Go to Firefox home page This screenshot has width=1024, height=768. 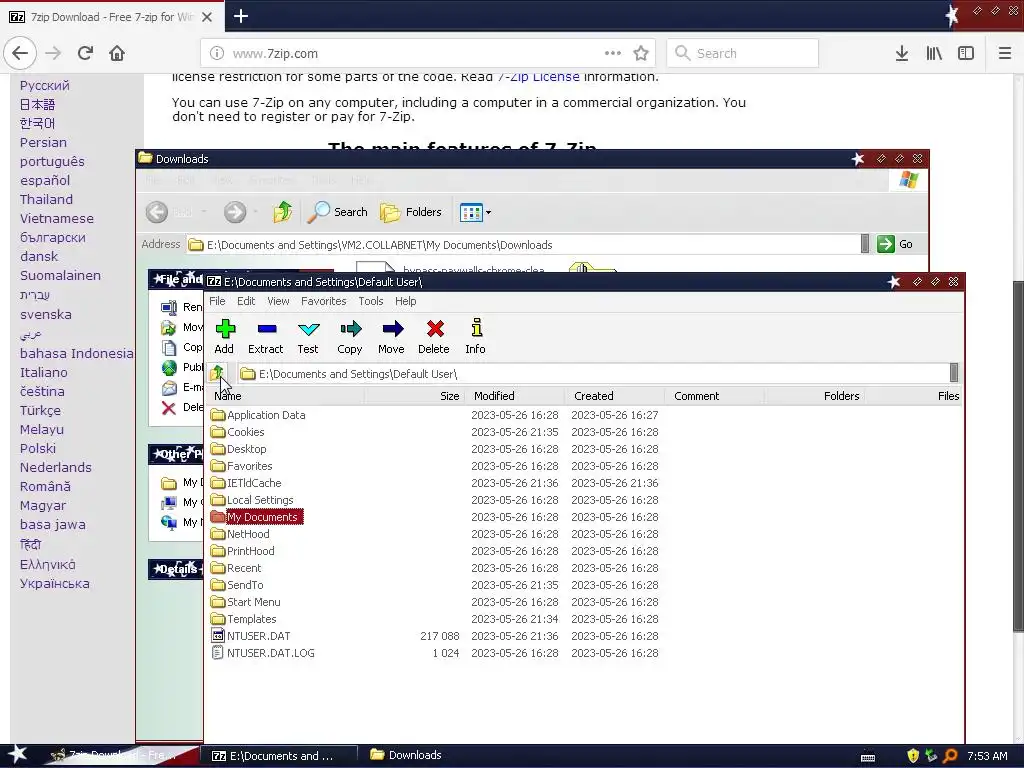tap(117, 53)
